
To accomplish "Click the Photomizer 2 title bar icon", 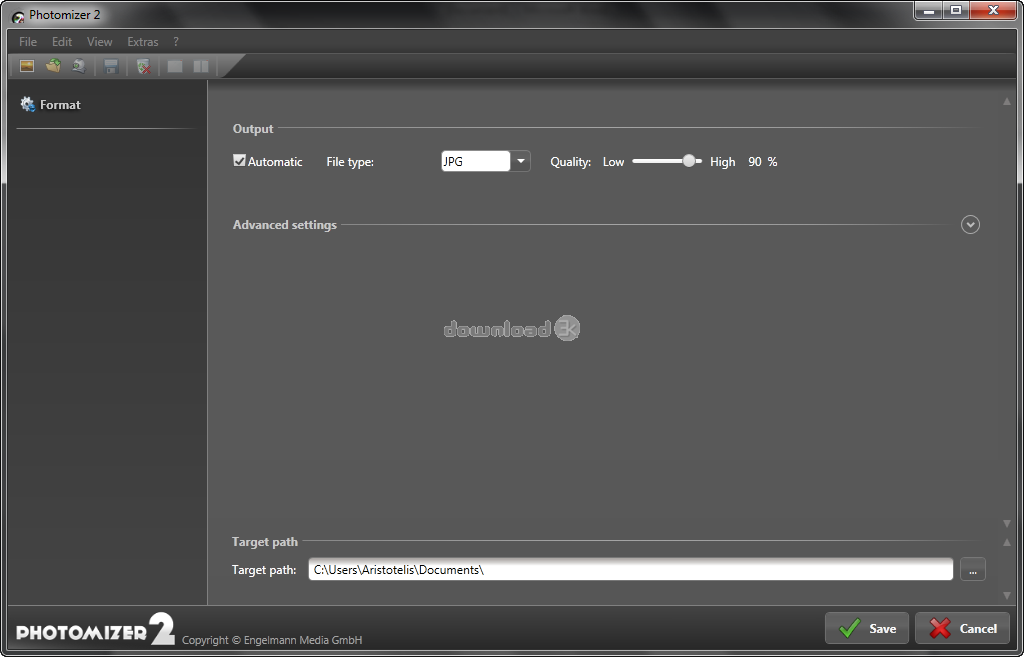I will 18,16.
